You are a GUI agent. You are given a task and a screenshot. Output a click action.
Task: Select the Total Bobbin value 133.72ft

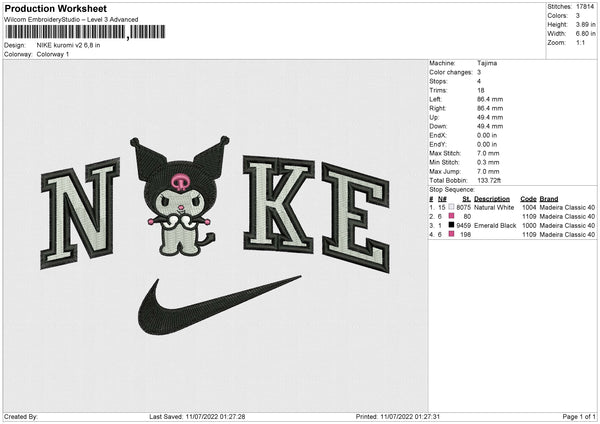pyautogui.click(x=489, y=180)
